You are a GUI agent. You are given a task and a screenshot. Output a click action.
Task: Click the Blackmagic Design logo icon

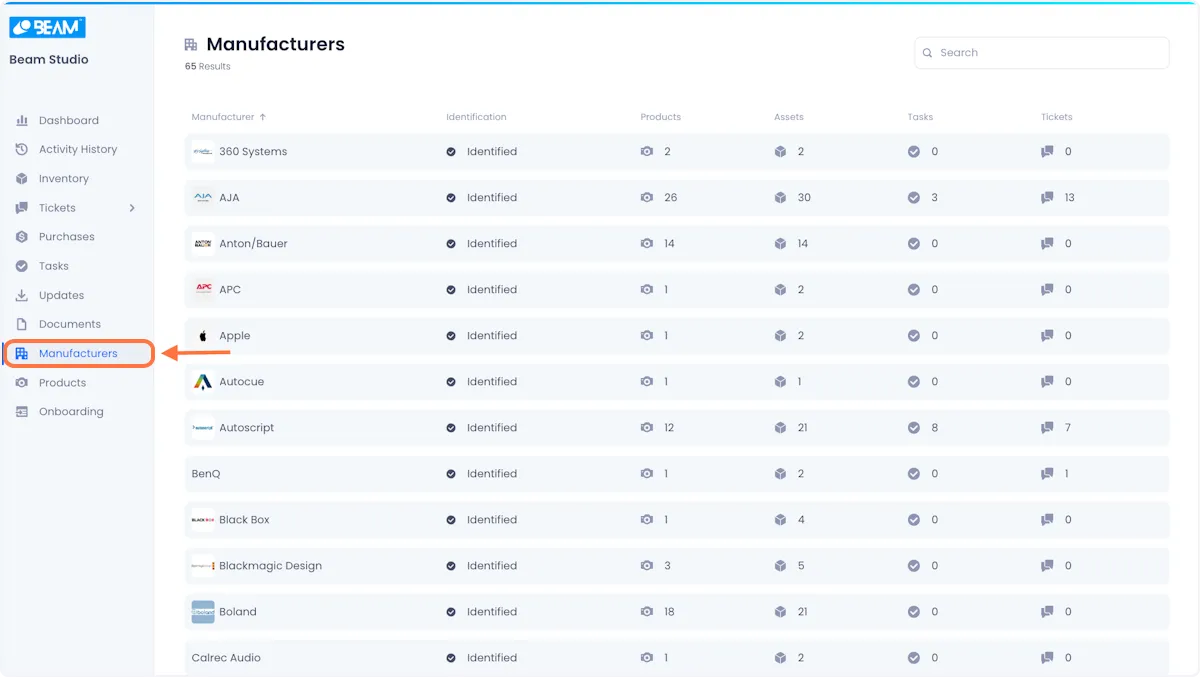[203, 566]
